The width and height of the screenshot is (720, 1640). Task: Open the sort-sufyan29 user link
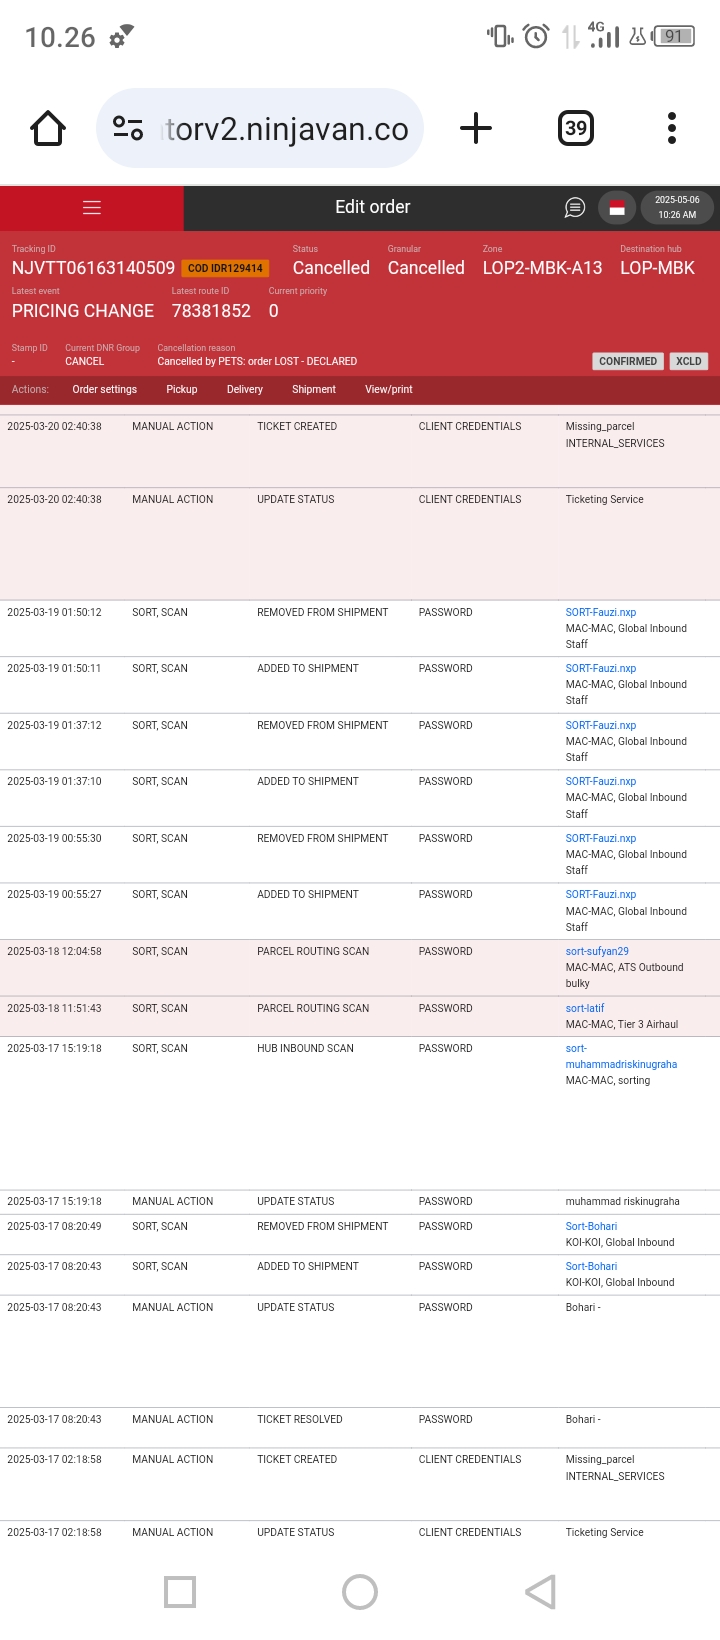click(597, 951)
